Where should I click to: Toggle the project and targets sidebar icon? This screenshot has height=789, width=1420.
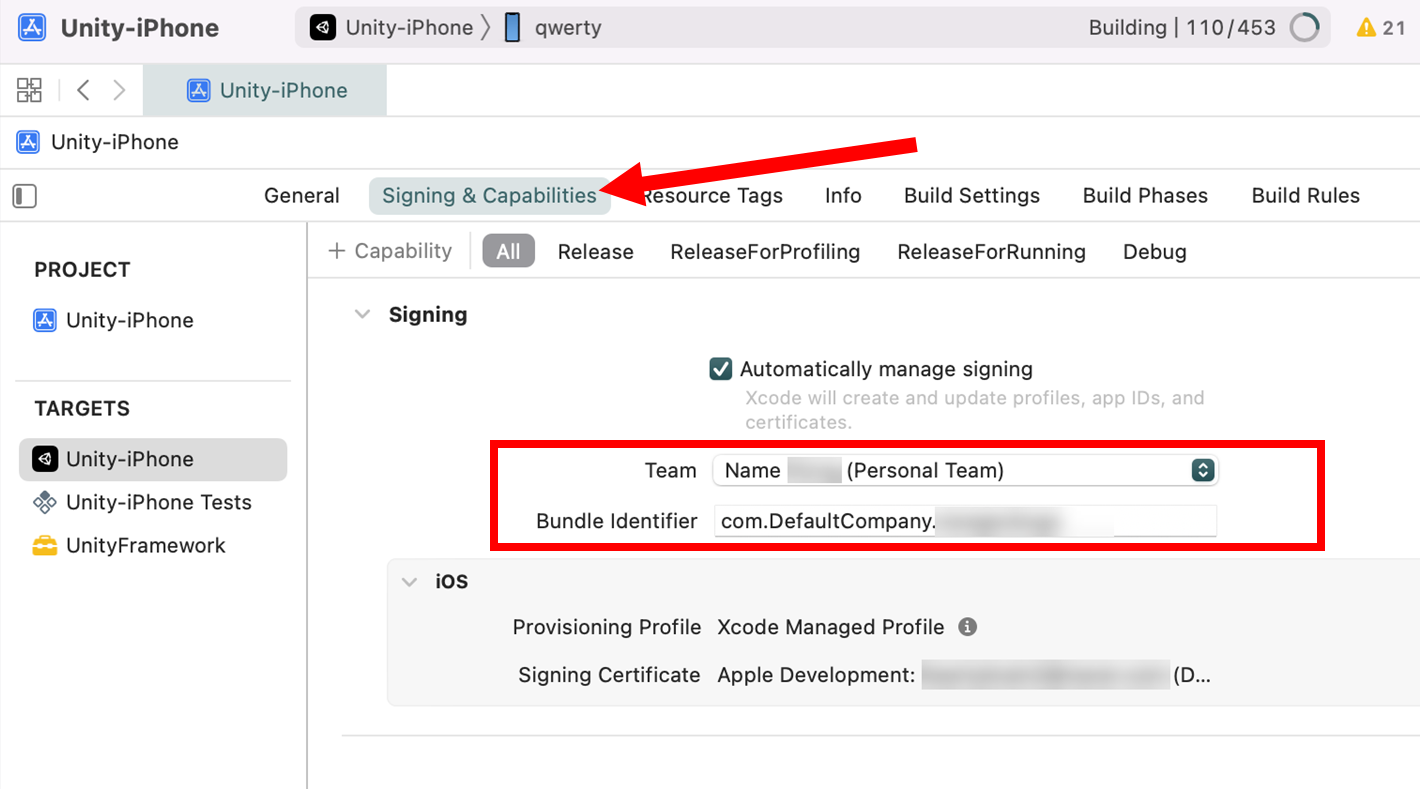[25, 196]
